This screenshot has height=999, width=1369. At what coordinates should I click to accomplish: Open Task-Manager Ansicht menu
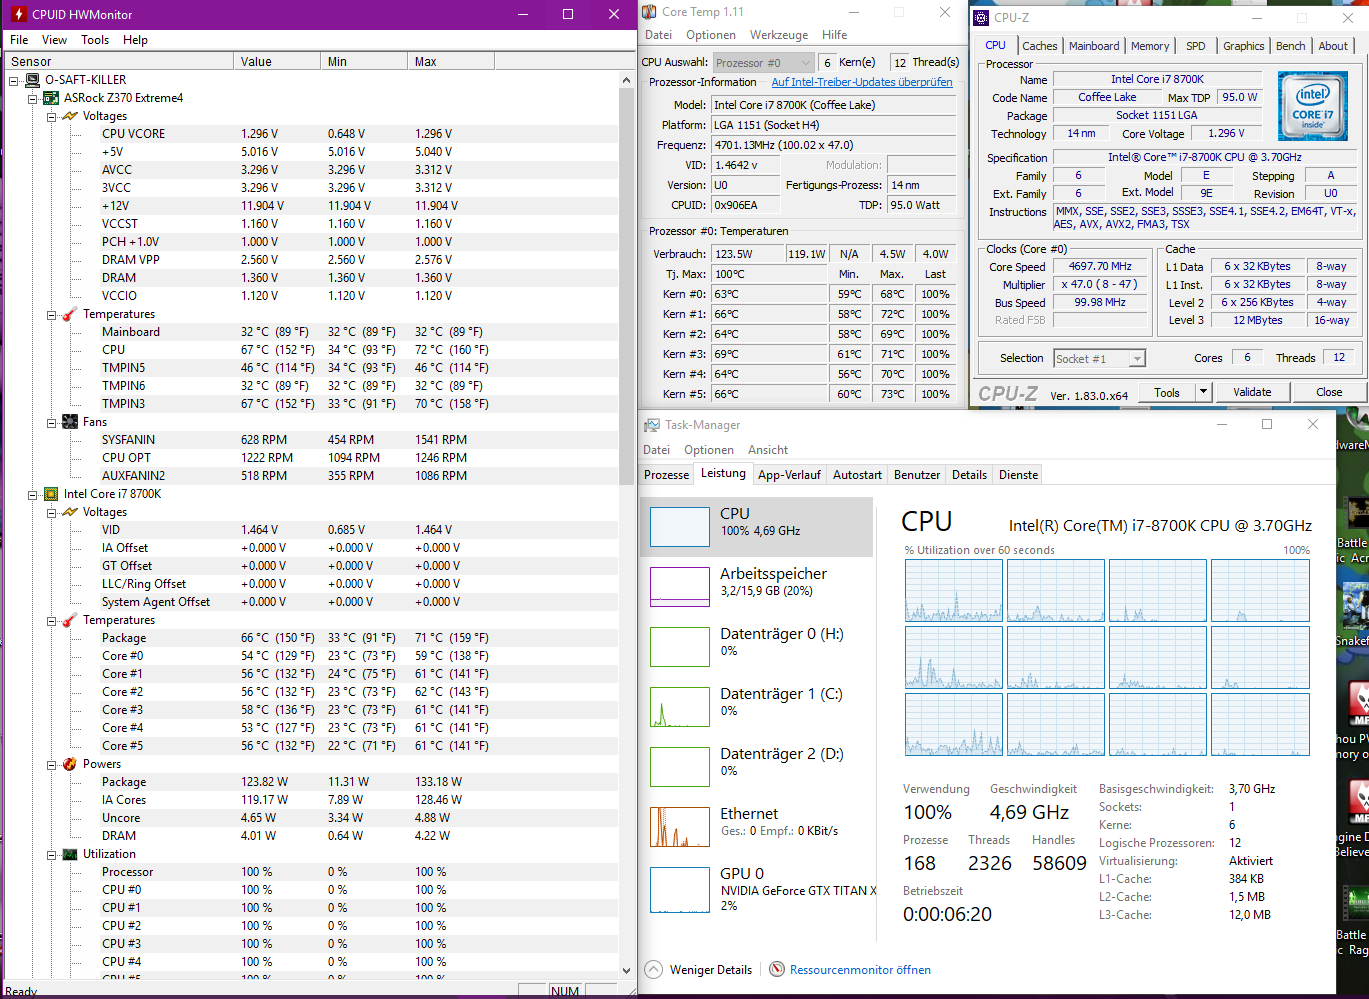[768, 450]
